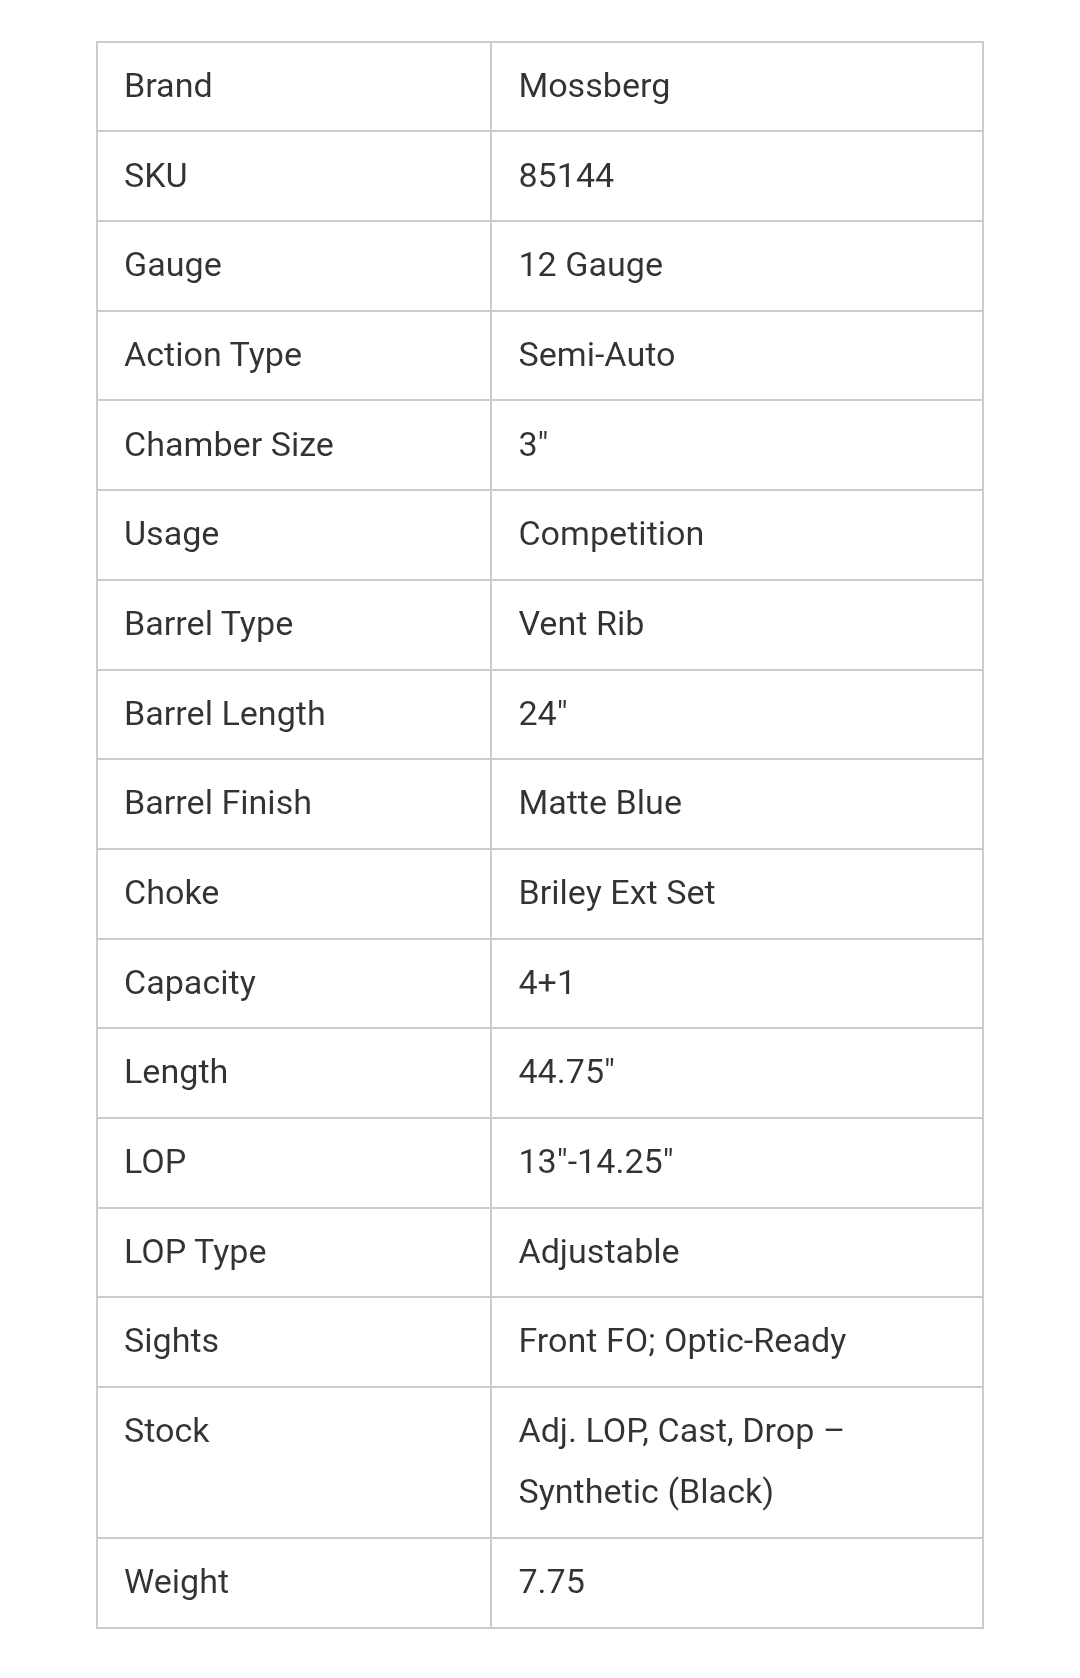
Task: Select the Matte Blue finish value
Action: (x=600, y=803)
